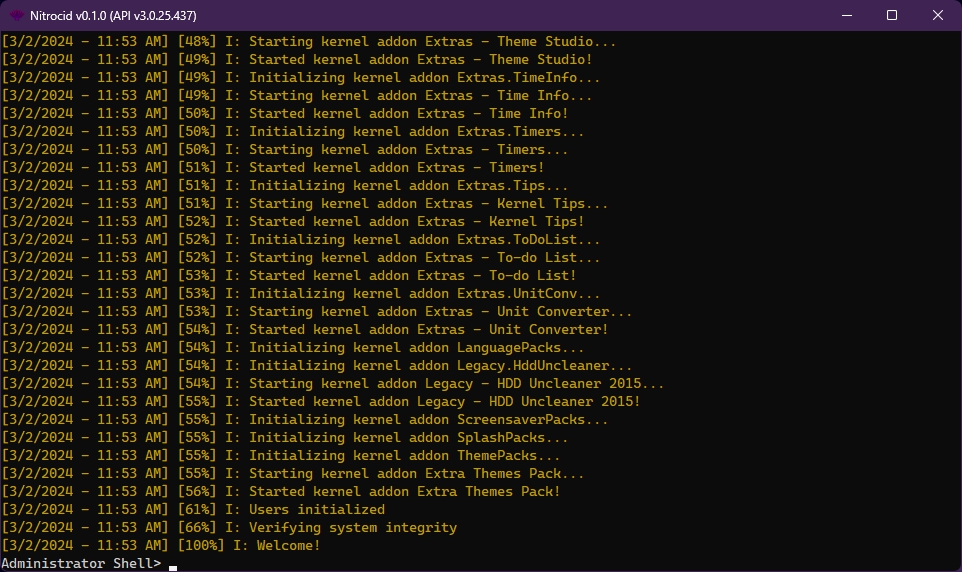962x572 pixels.
Task: Minimize the Nitrocid window
Action: (845, 15)
